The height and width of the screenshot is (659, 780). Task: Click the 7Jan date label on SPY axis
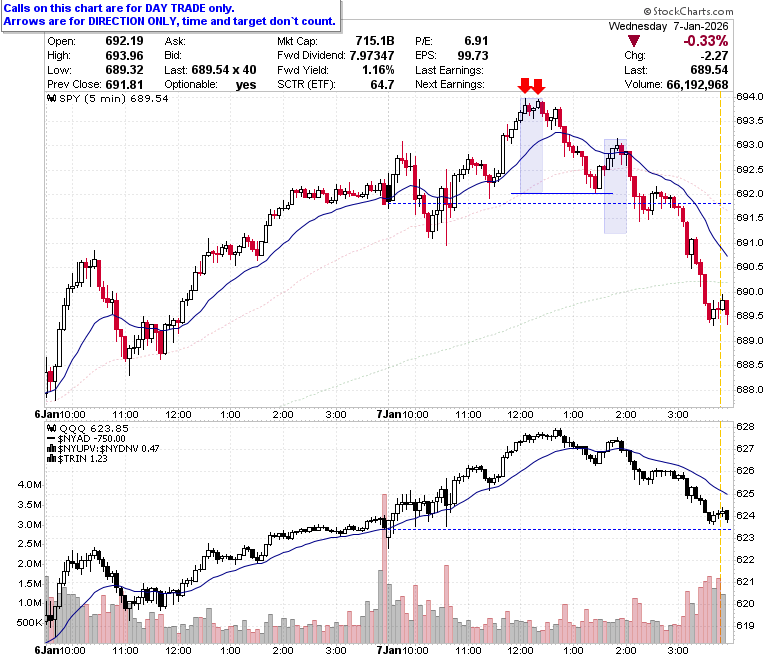pos(389,414)
